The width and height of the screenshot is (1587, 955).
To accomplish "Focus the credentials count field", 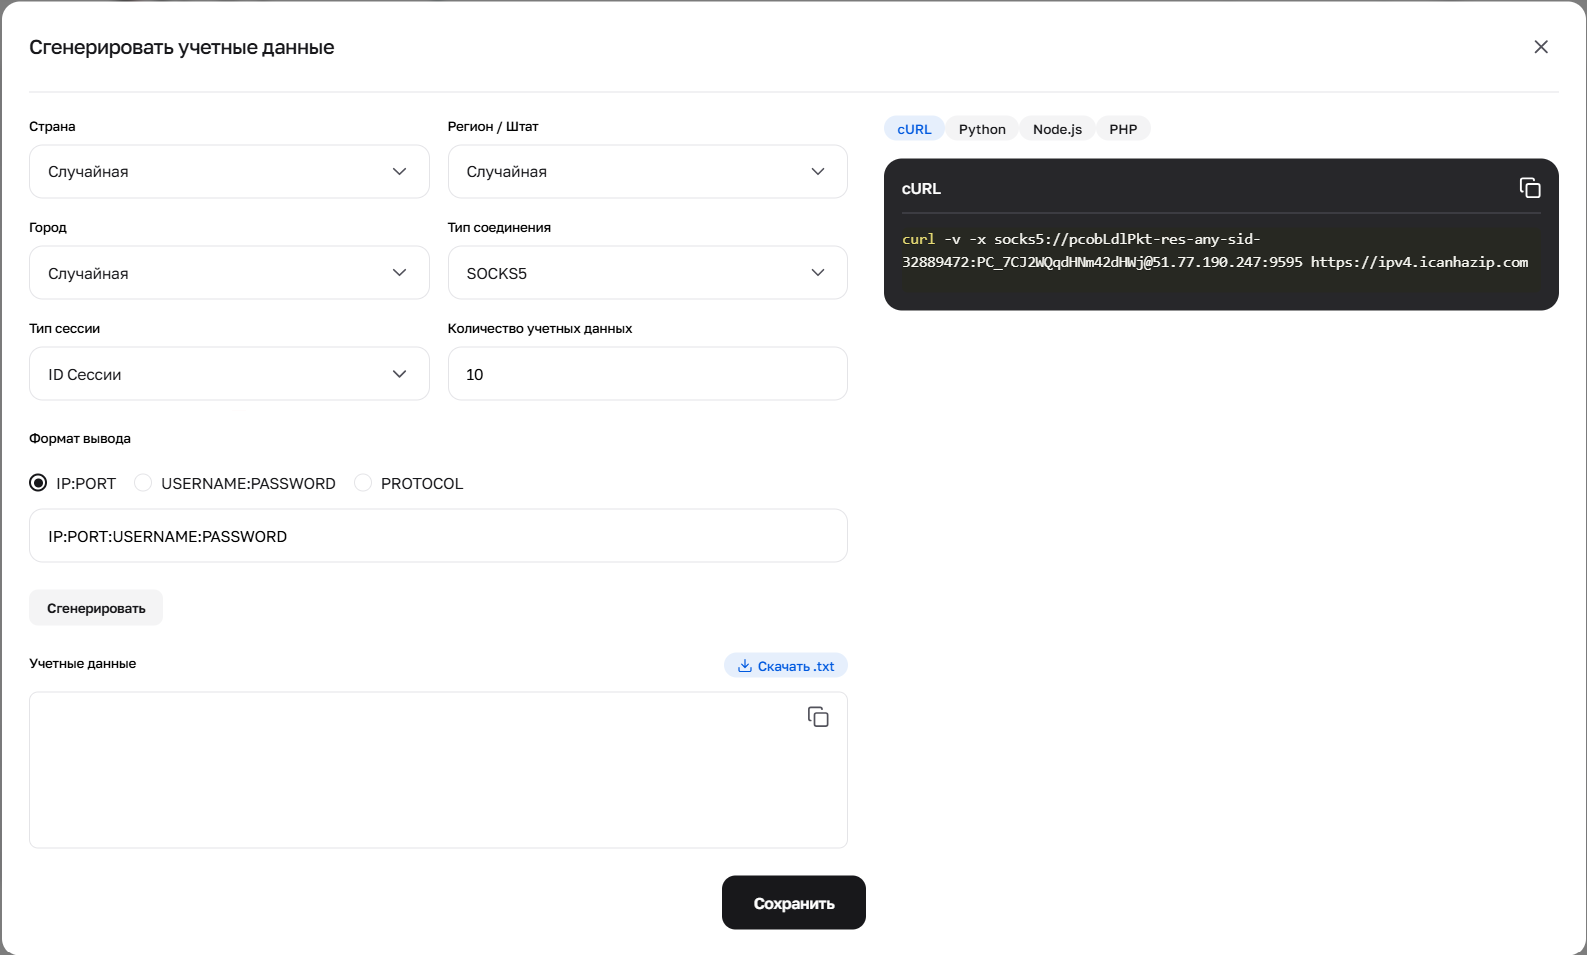I will pyautogui.click(x=647, y=374).
